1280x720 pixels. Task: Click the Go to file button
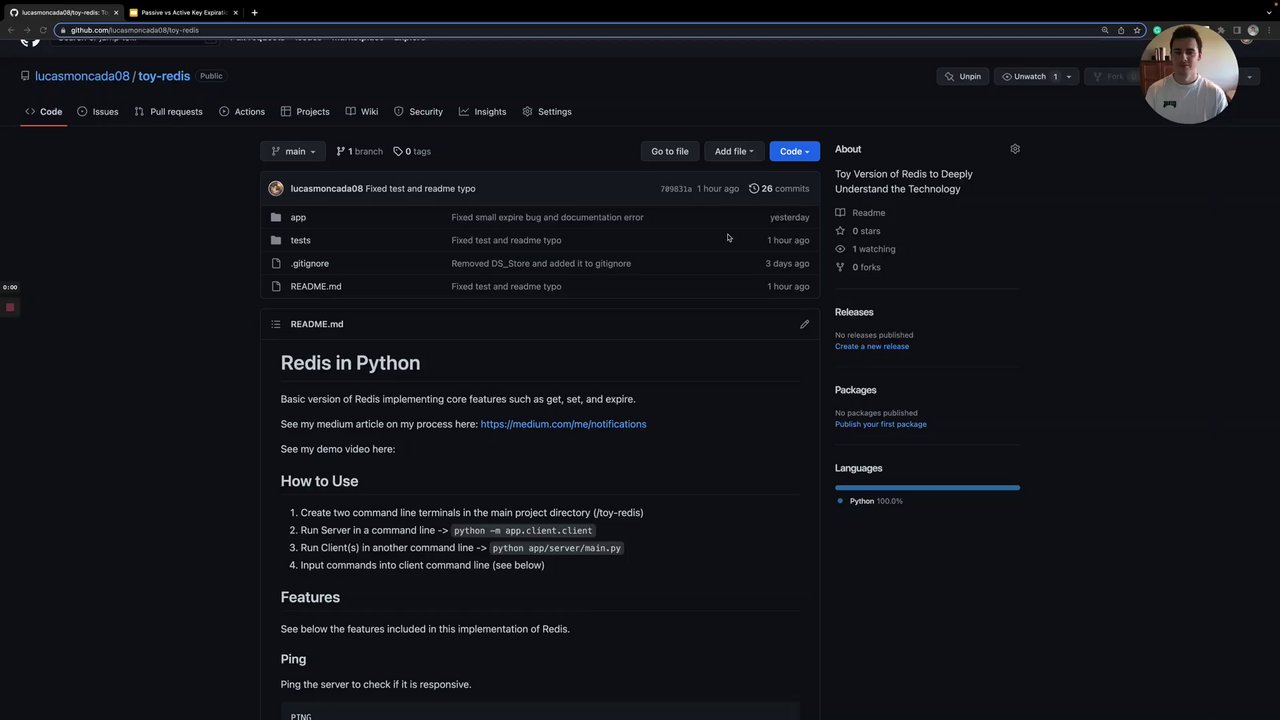[669, 151]
